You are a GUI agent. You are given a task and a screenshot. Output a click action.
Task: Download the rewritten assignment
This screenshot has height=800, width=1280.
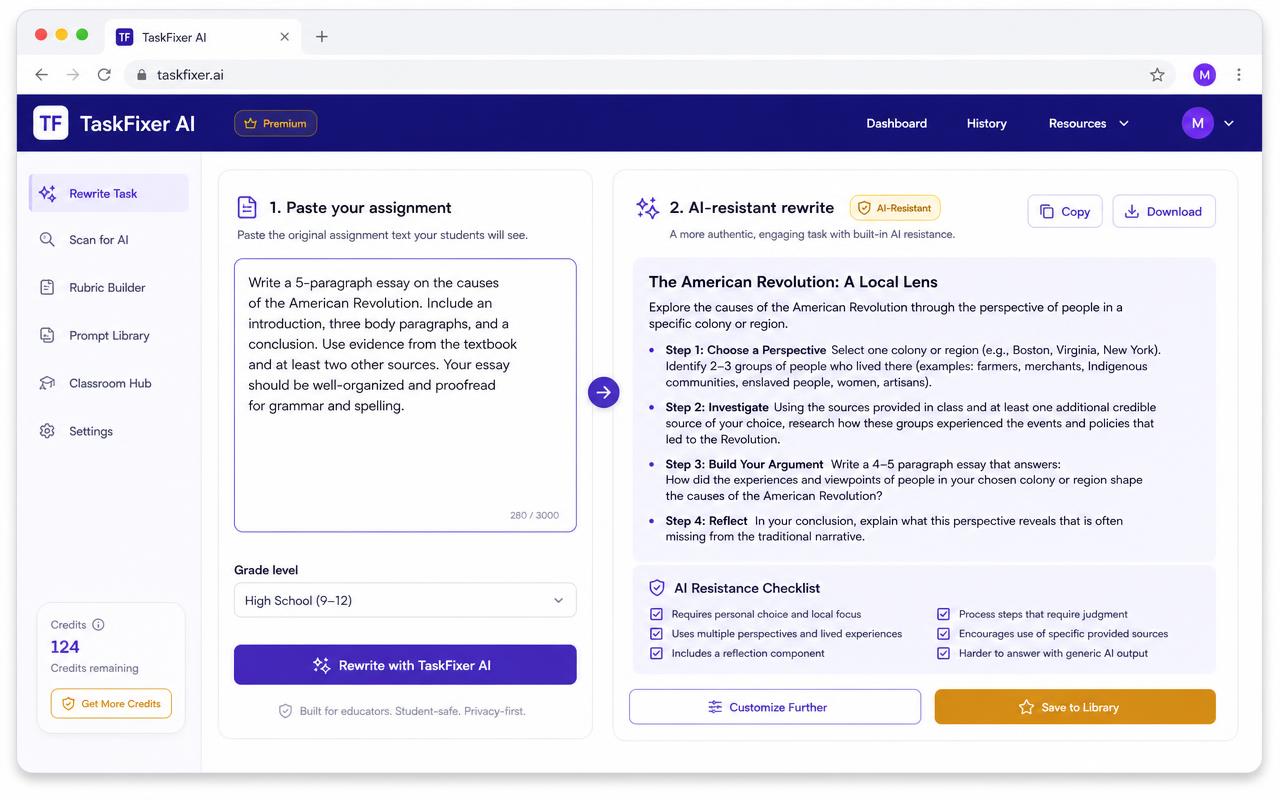1164,211
